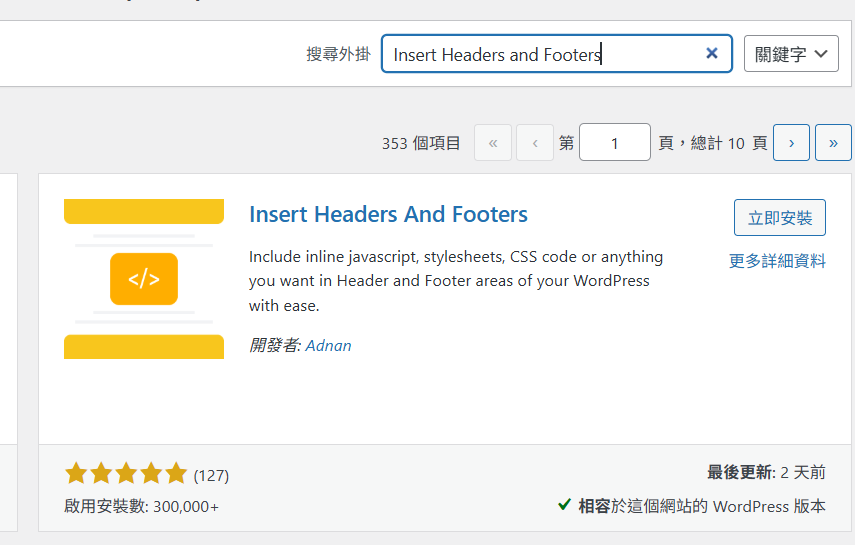The height and width of the screenshot is (545, 855).
Task: Jump to the last results page
Action: [x=833, y=143]
